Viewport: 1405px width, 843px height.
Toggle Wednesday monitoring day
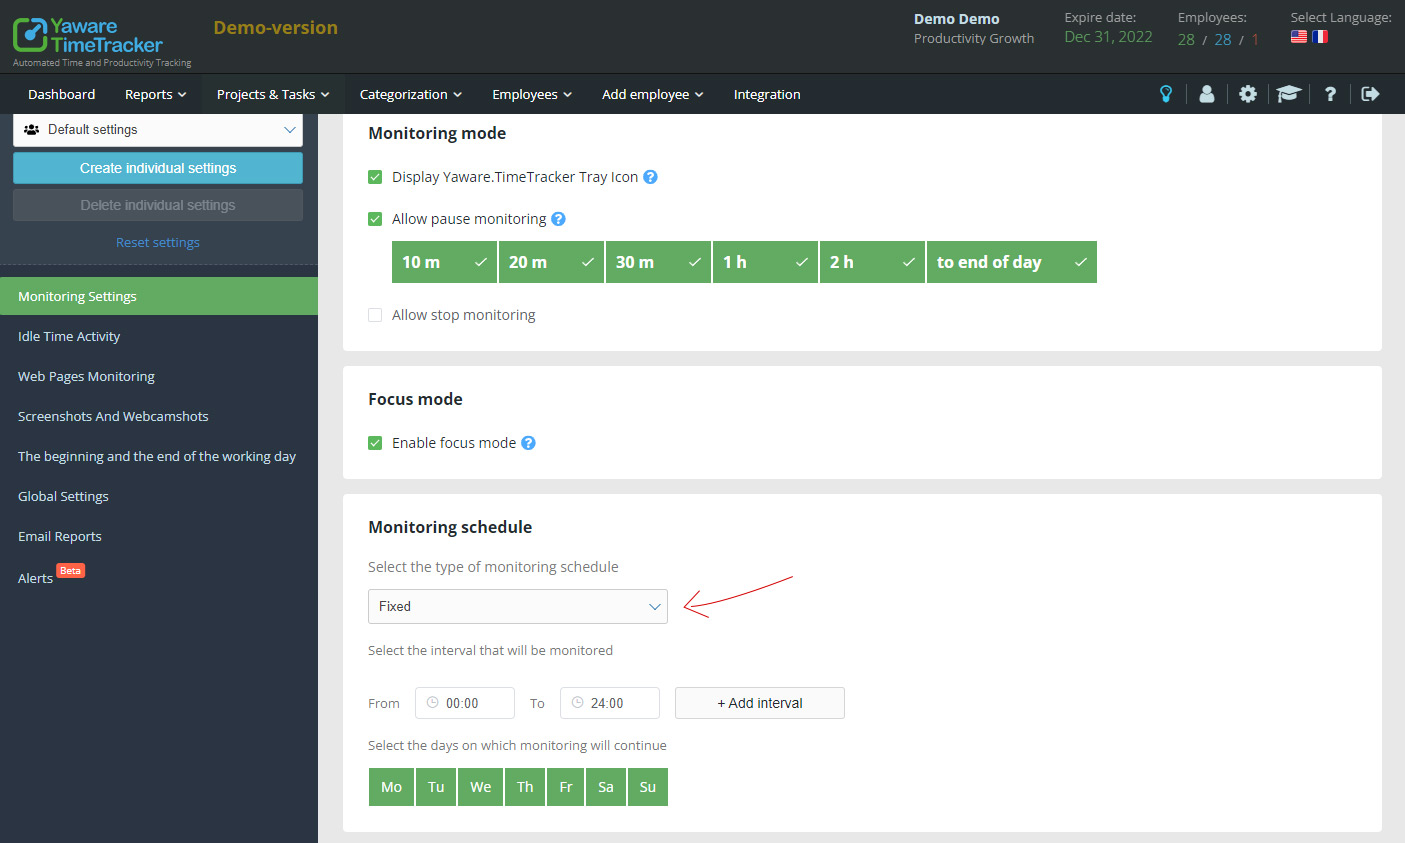click(x=481, y=787)
